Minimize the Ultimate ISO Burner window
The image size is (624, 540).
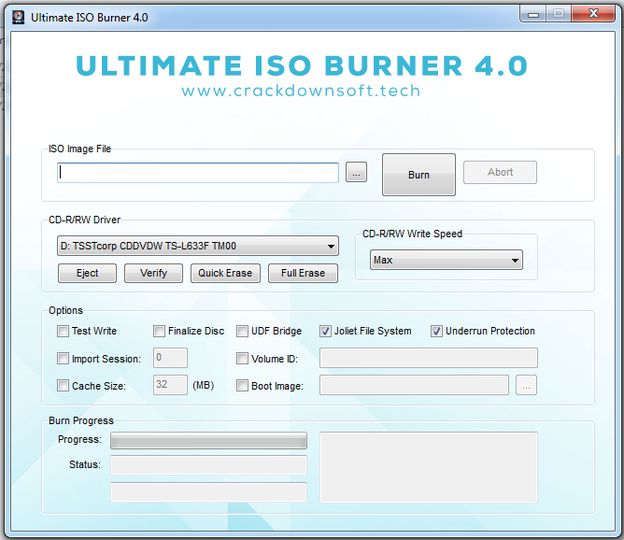[533, 14]
